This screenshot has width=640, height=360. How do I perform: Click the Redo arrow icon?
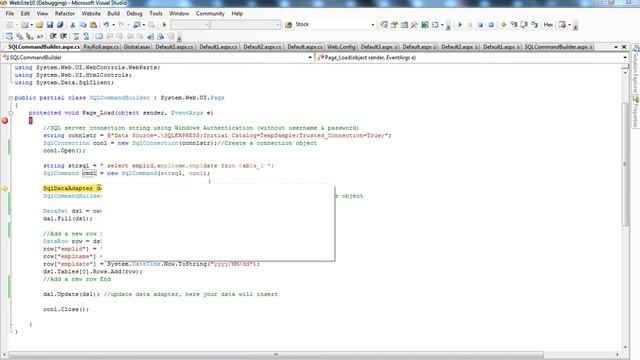(x=121, y=25)
